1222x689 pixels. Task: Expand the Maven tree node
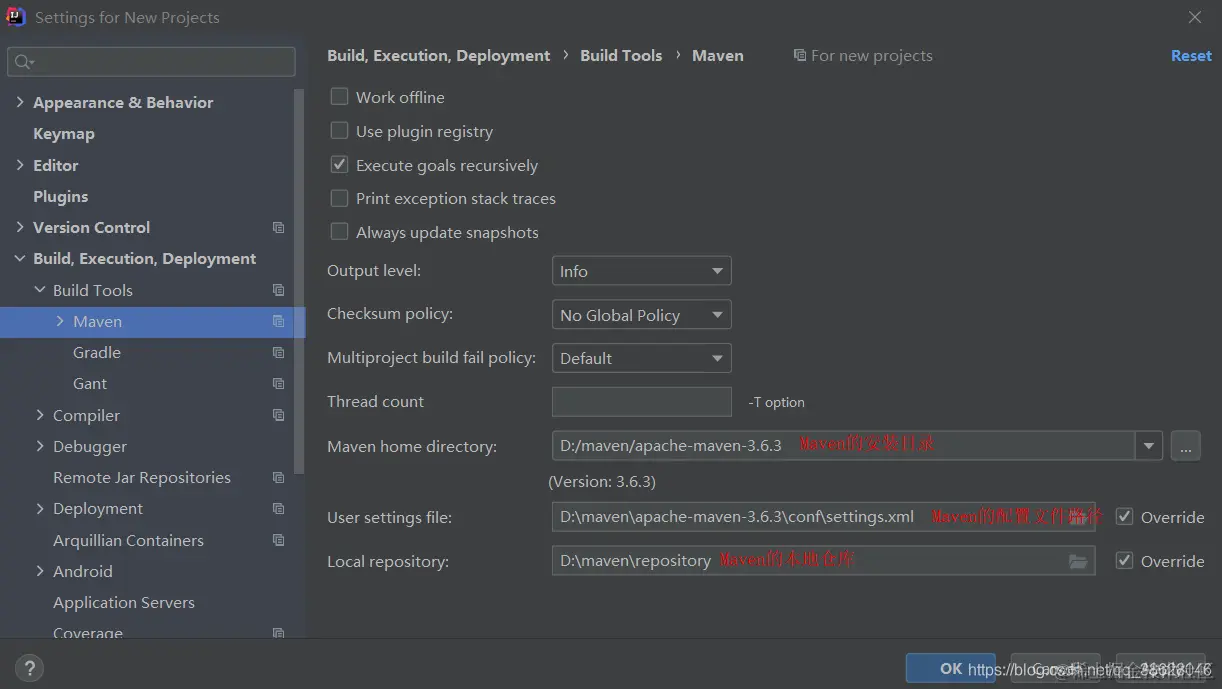pyautogui.click(x=60, y=321)
